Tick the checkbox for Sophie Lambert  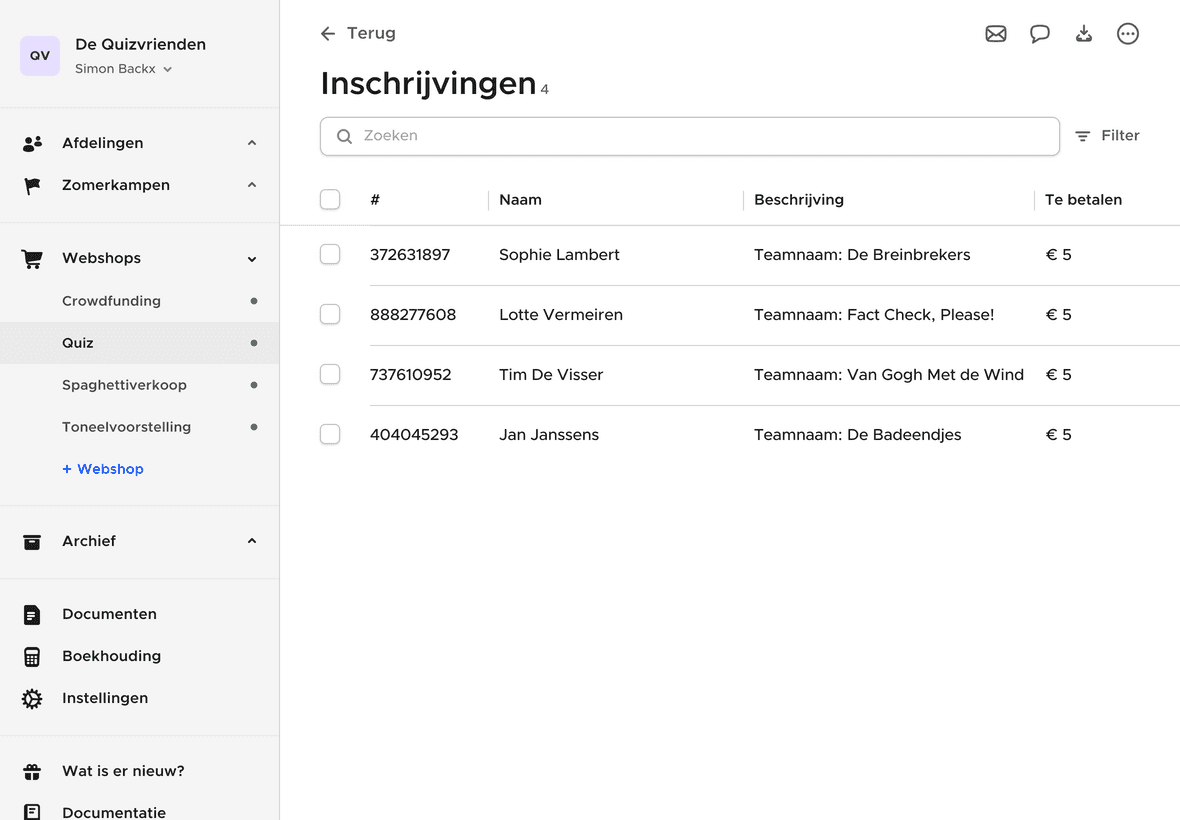[x=330, y=255]
